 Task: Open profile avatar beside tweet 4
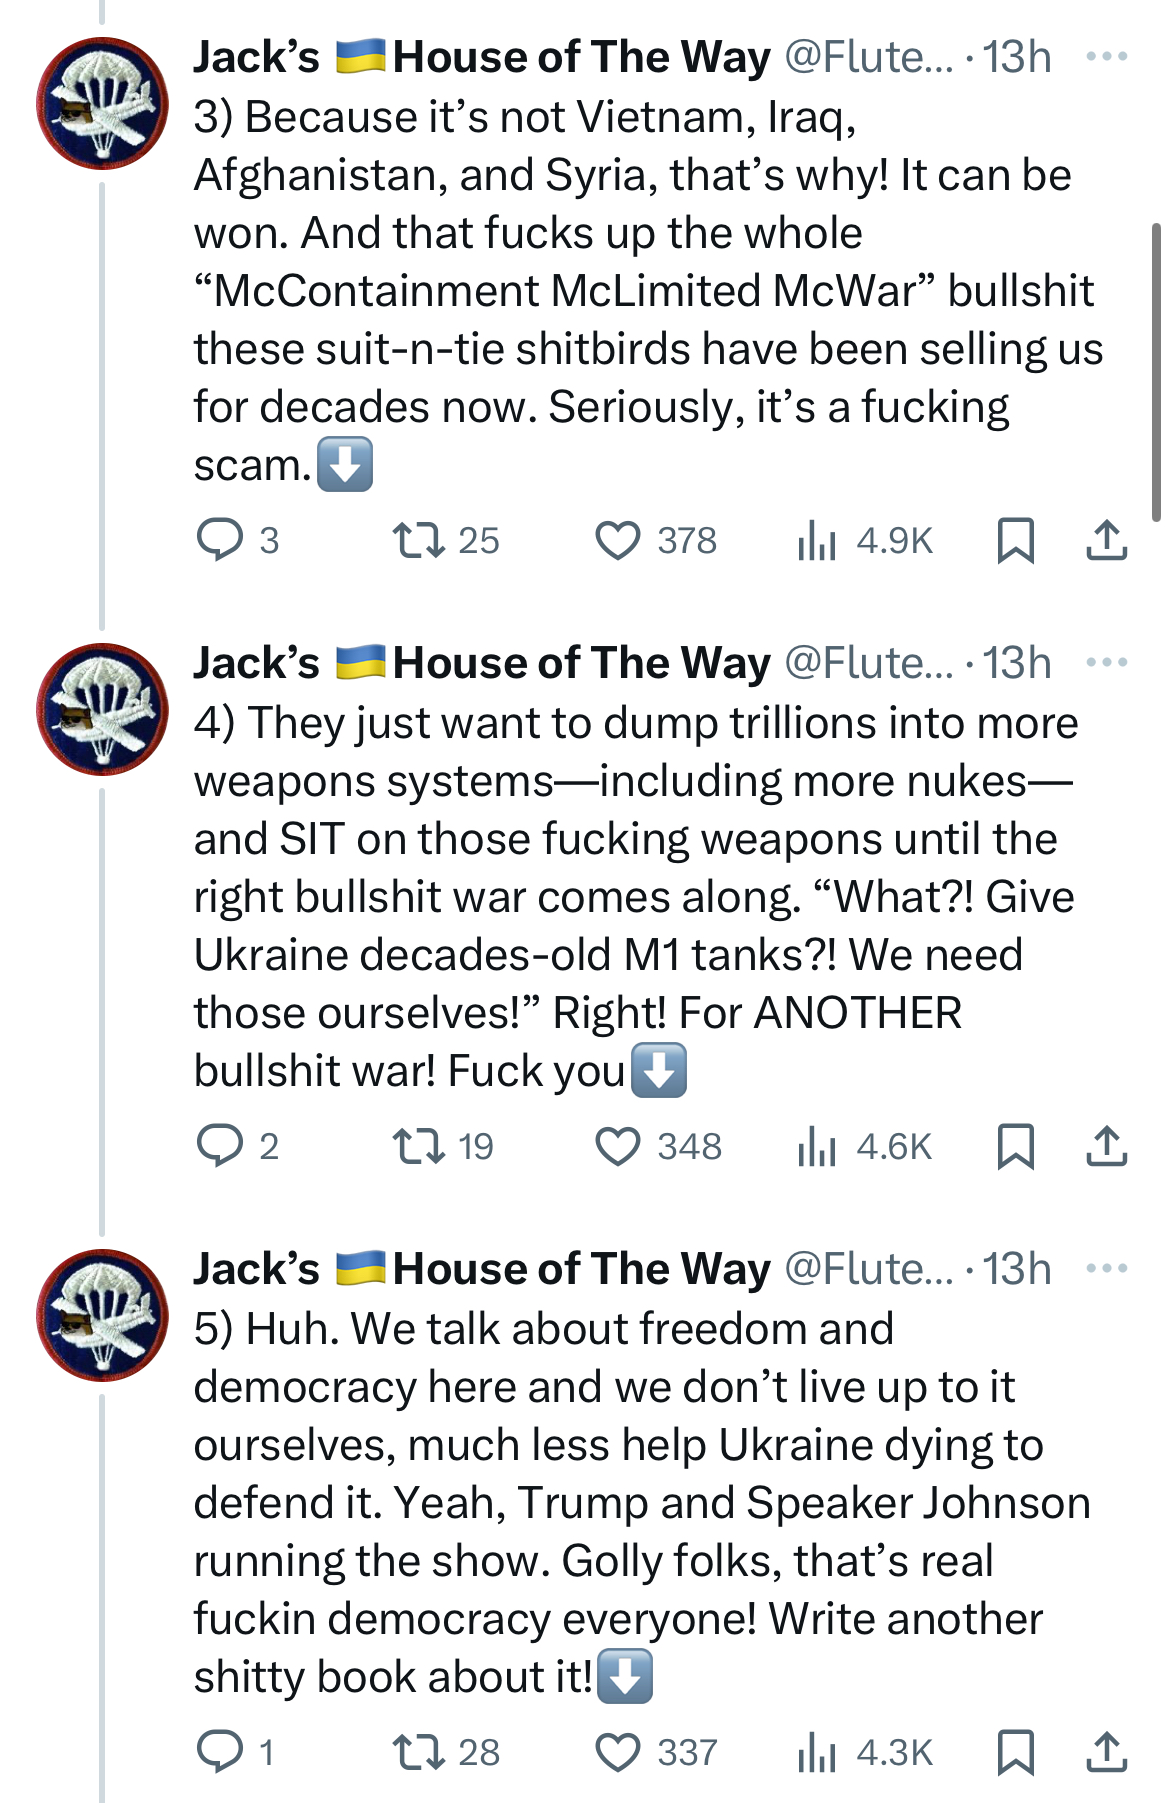(102, 709)
